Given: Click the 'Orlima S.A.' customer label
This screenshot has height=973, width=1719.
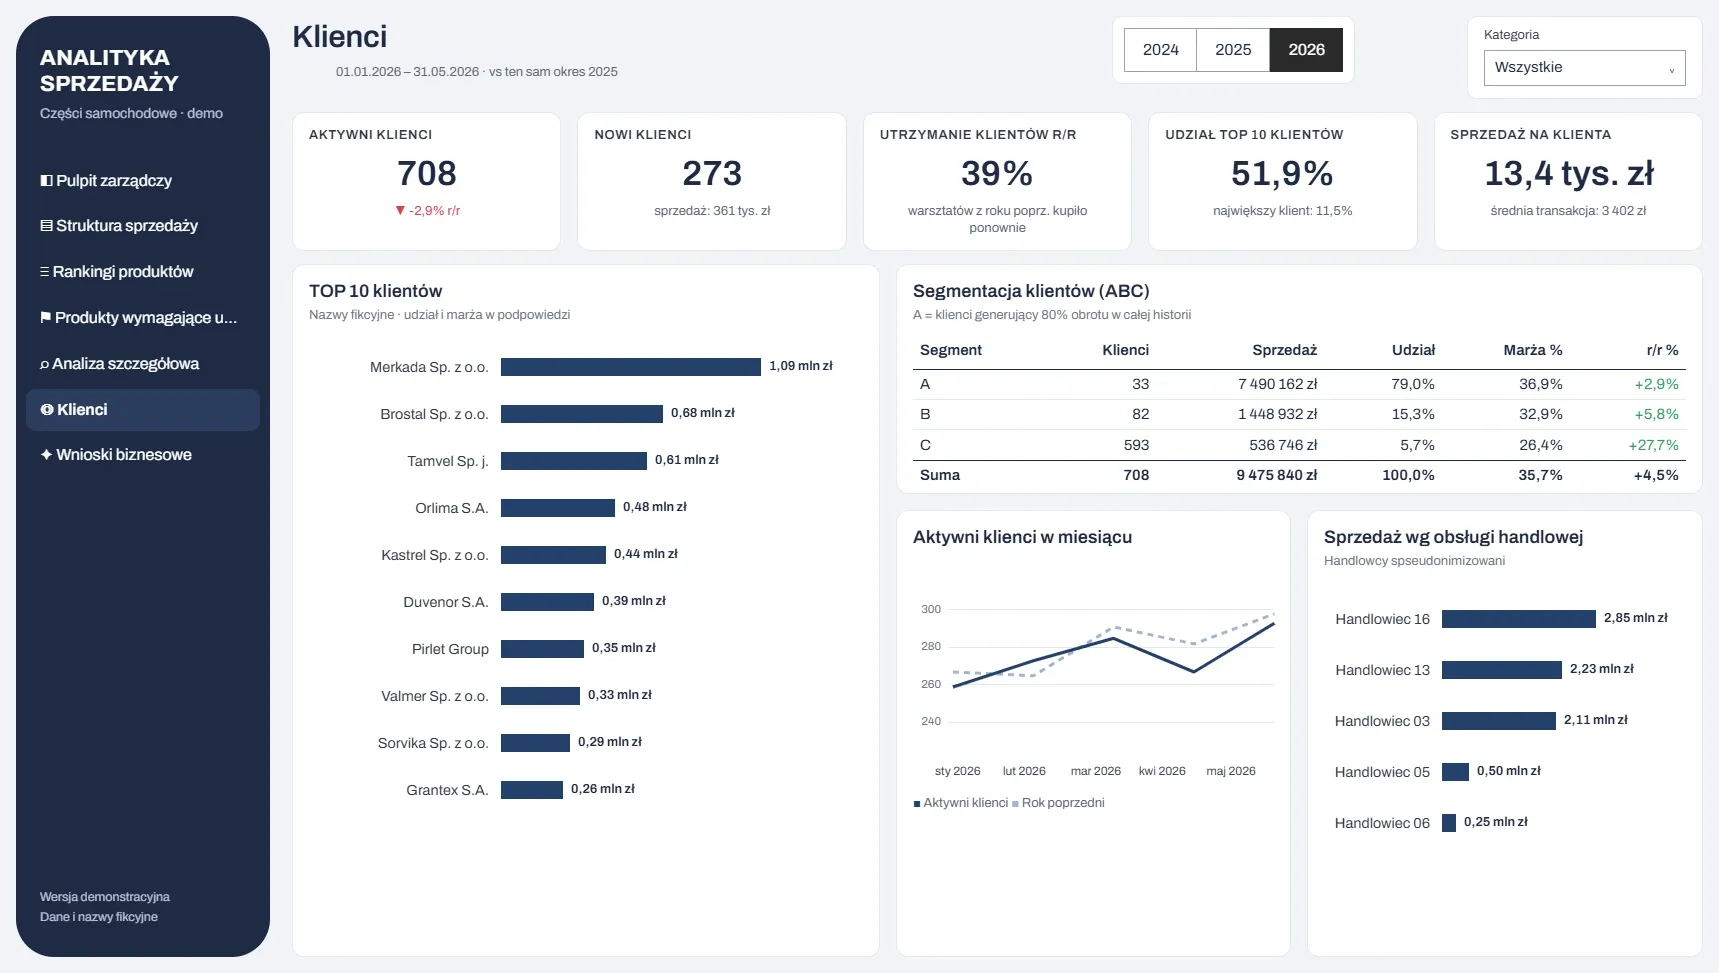Looking at the screenshot, I should (452, 508).
